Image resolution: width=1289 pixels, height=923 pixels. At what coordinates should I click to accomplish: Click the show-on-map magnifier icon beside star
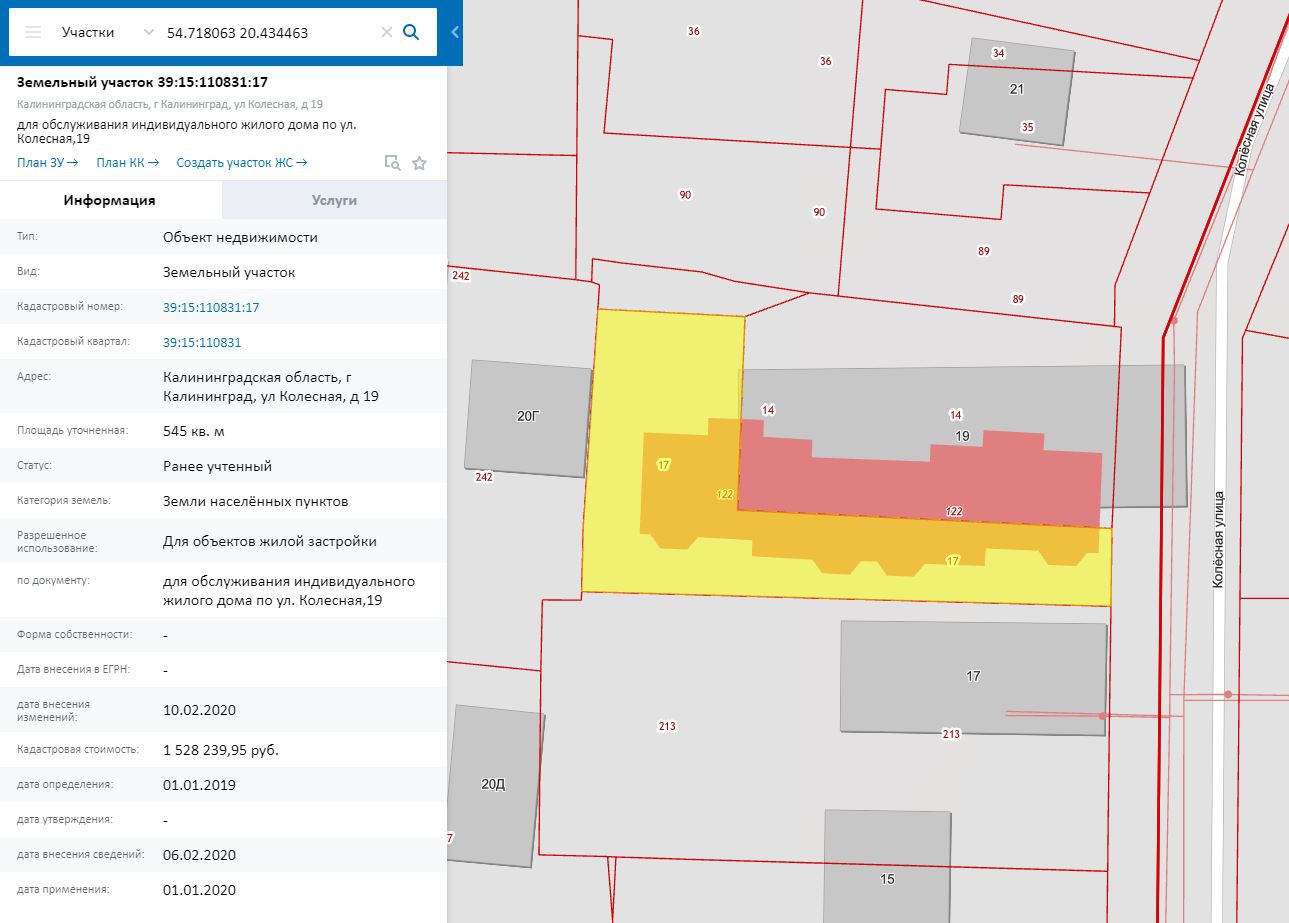(393, 163)
